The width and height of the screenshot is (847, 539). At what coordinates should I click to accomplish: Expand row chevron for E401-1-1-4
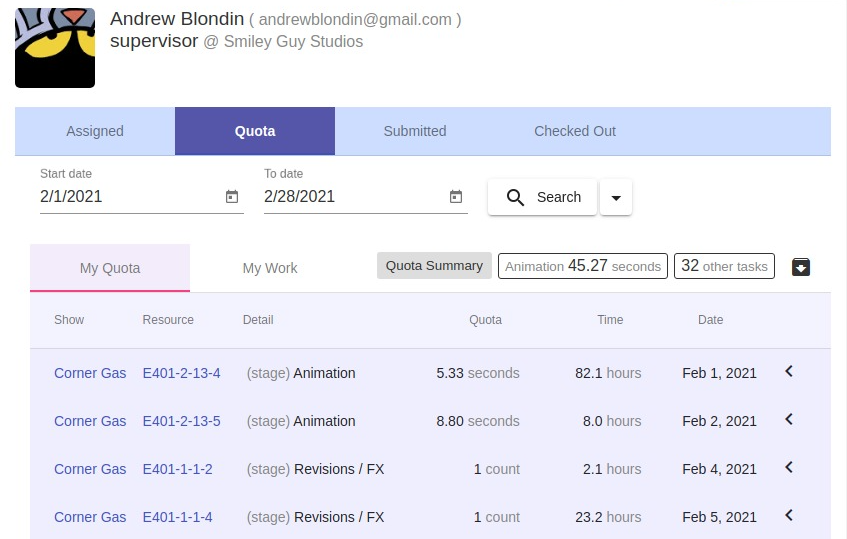pos(789,516)
